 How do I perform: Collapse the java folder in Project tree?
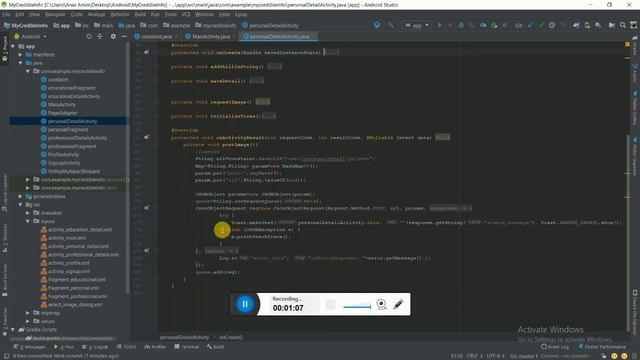(20, 63)
